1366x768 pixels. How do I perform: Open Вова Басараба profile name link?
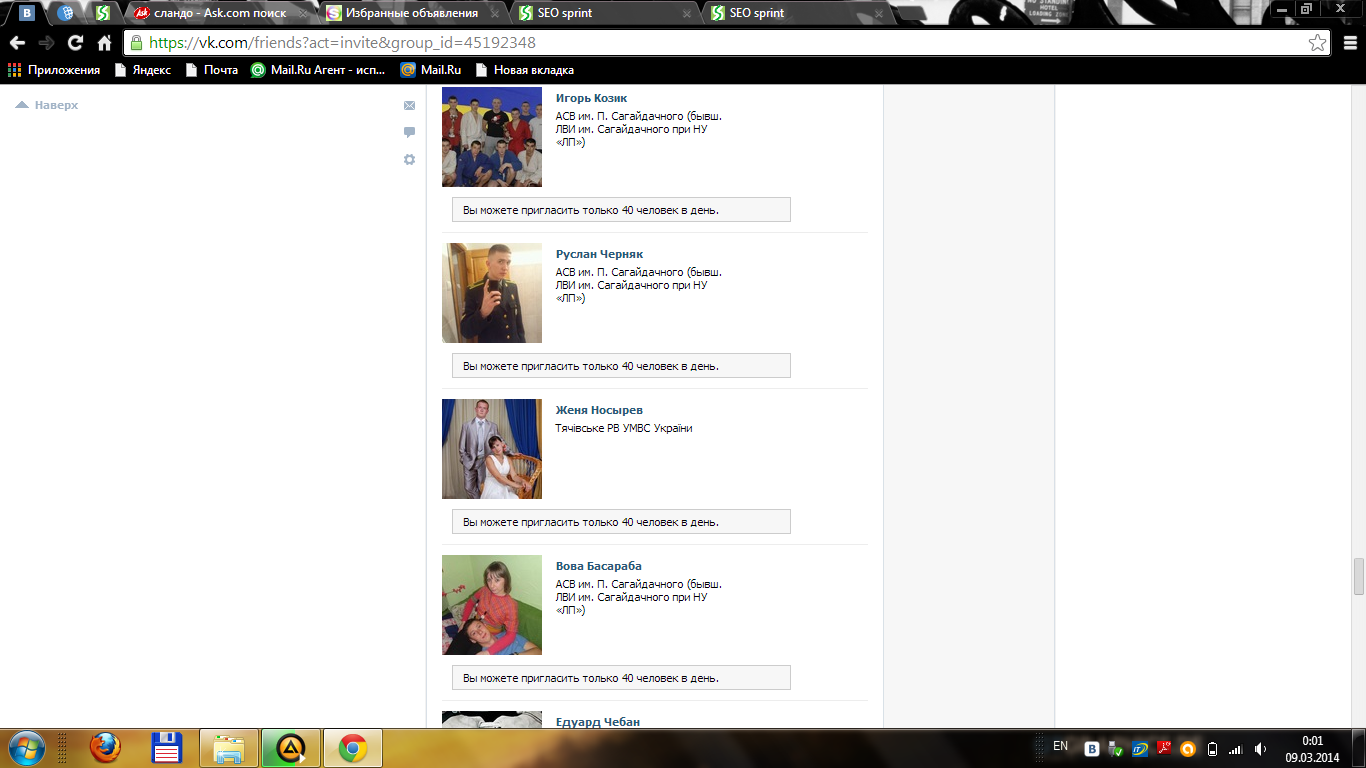click(599, 566)
